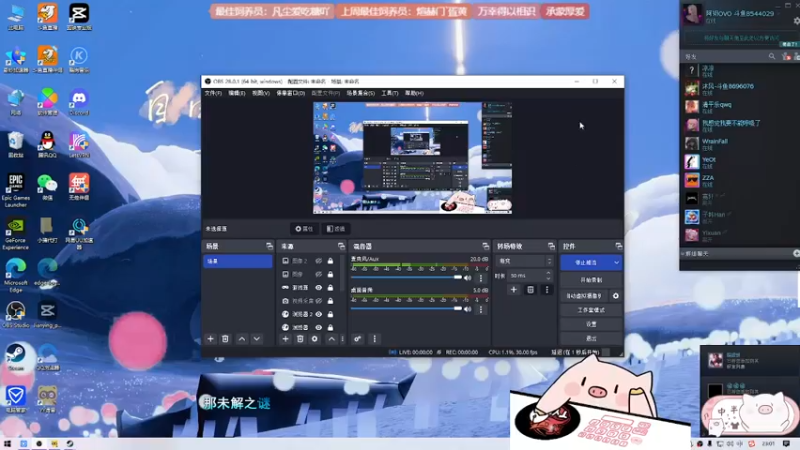Click the Stop Streaming button
The height and width of the screenshot is (450, 800).
tap(586, 262)
